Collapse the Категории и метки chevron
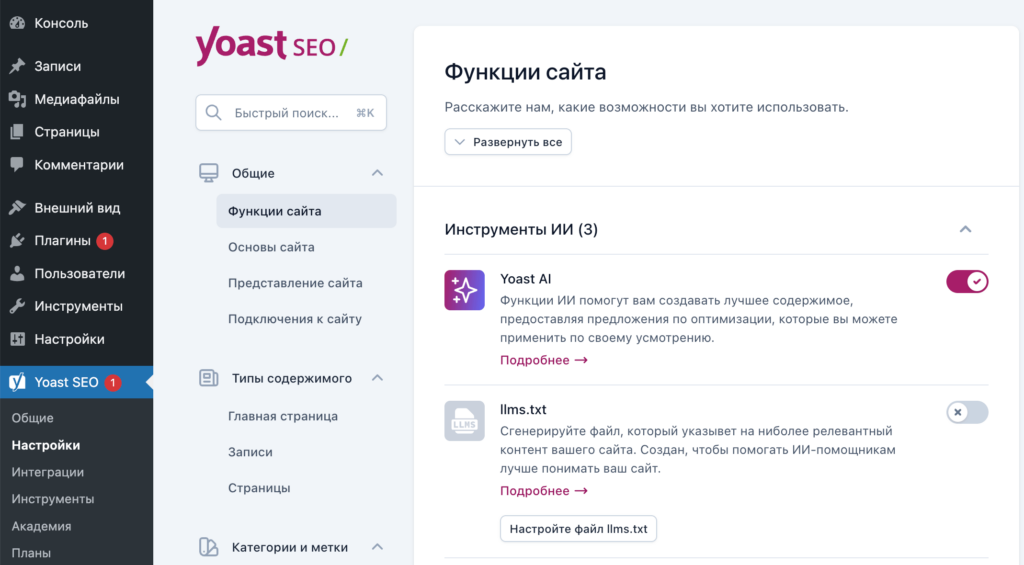This screenshot has height=565, width=1024. pyautogui.click(x=377, y=547)
